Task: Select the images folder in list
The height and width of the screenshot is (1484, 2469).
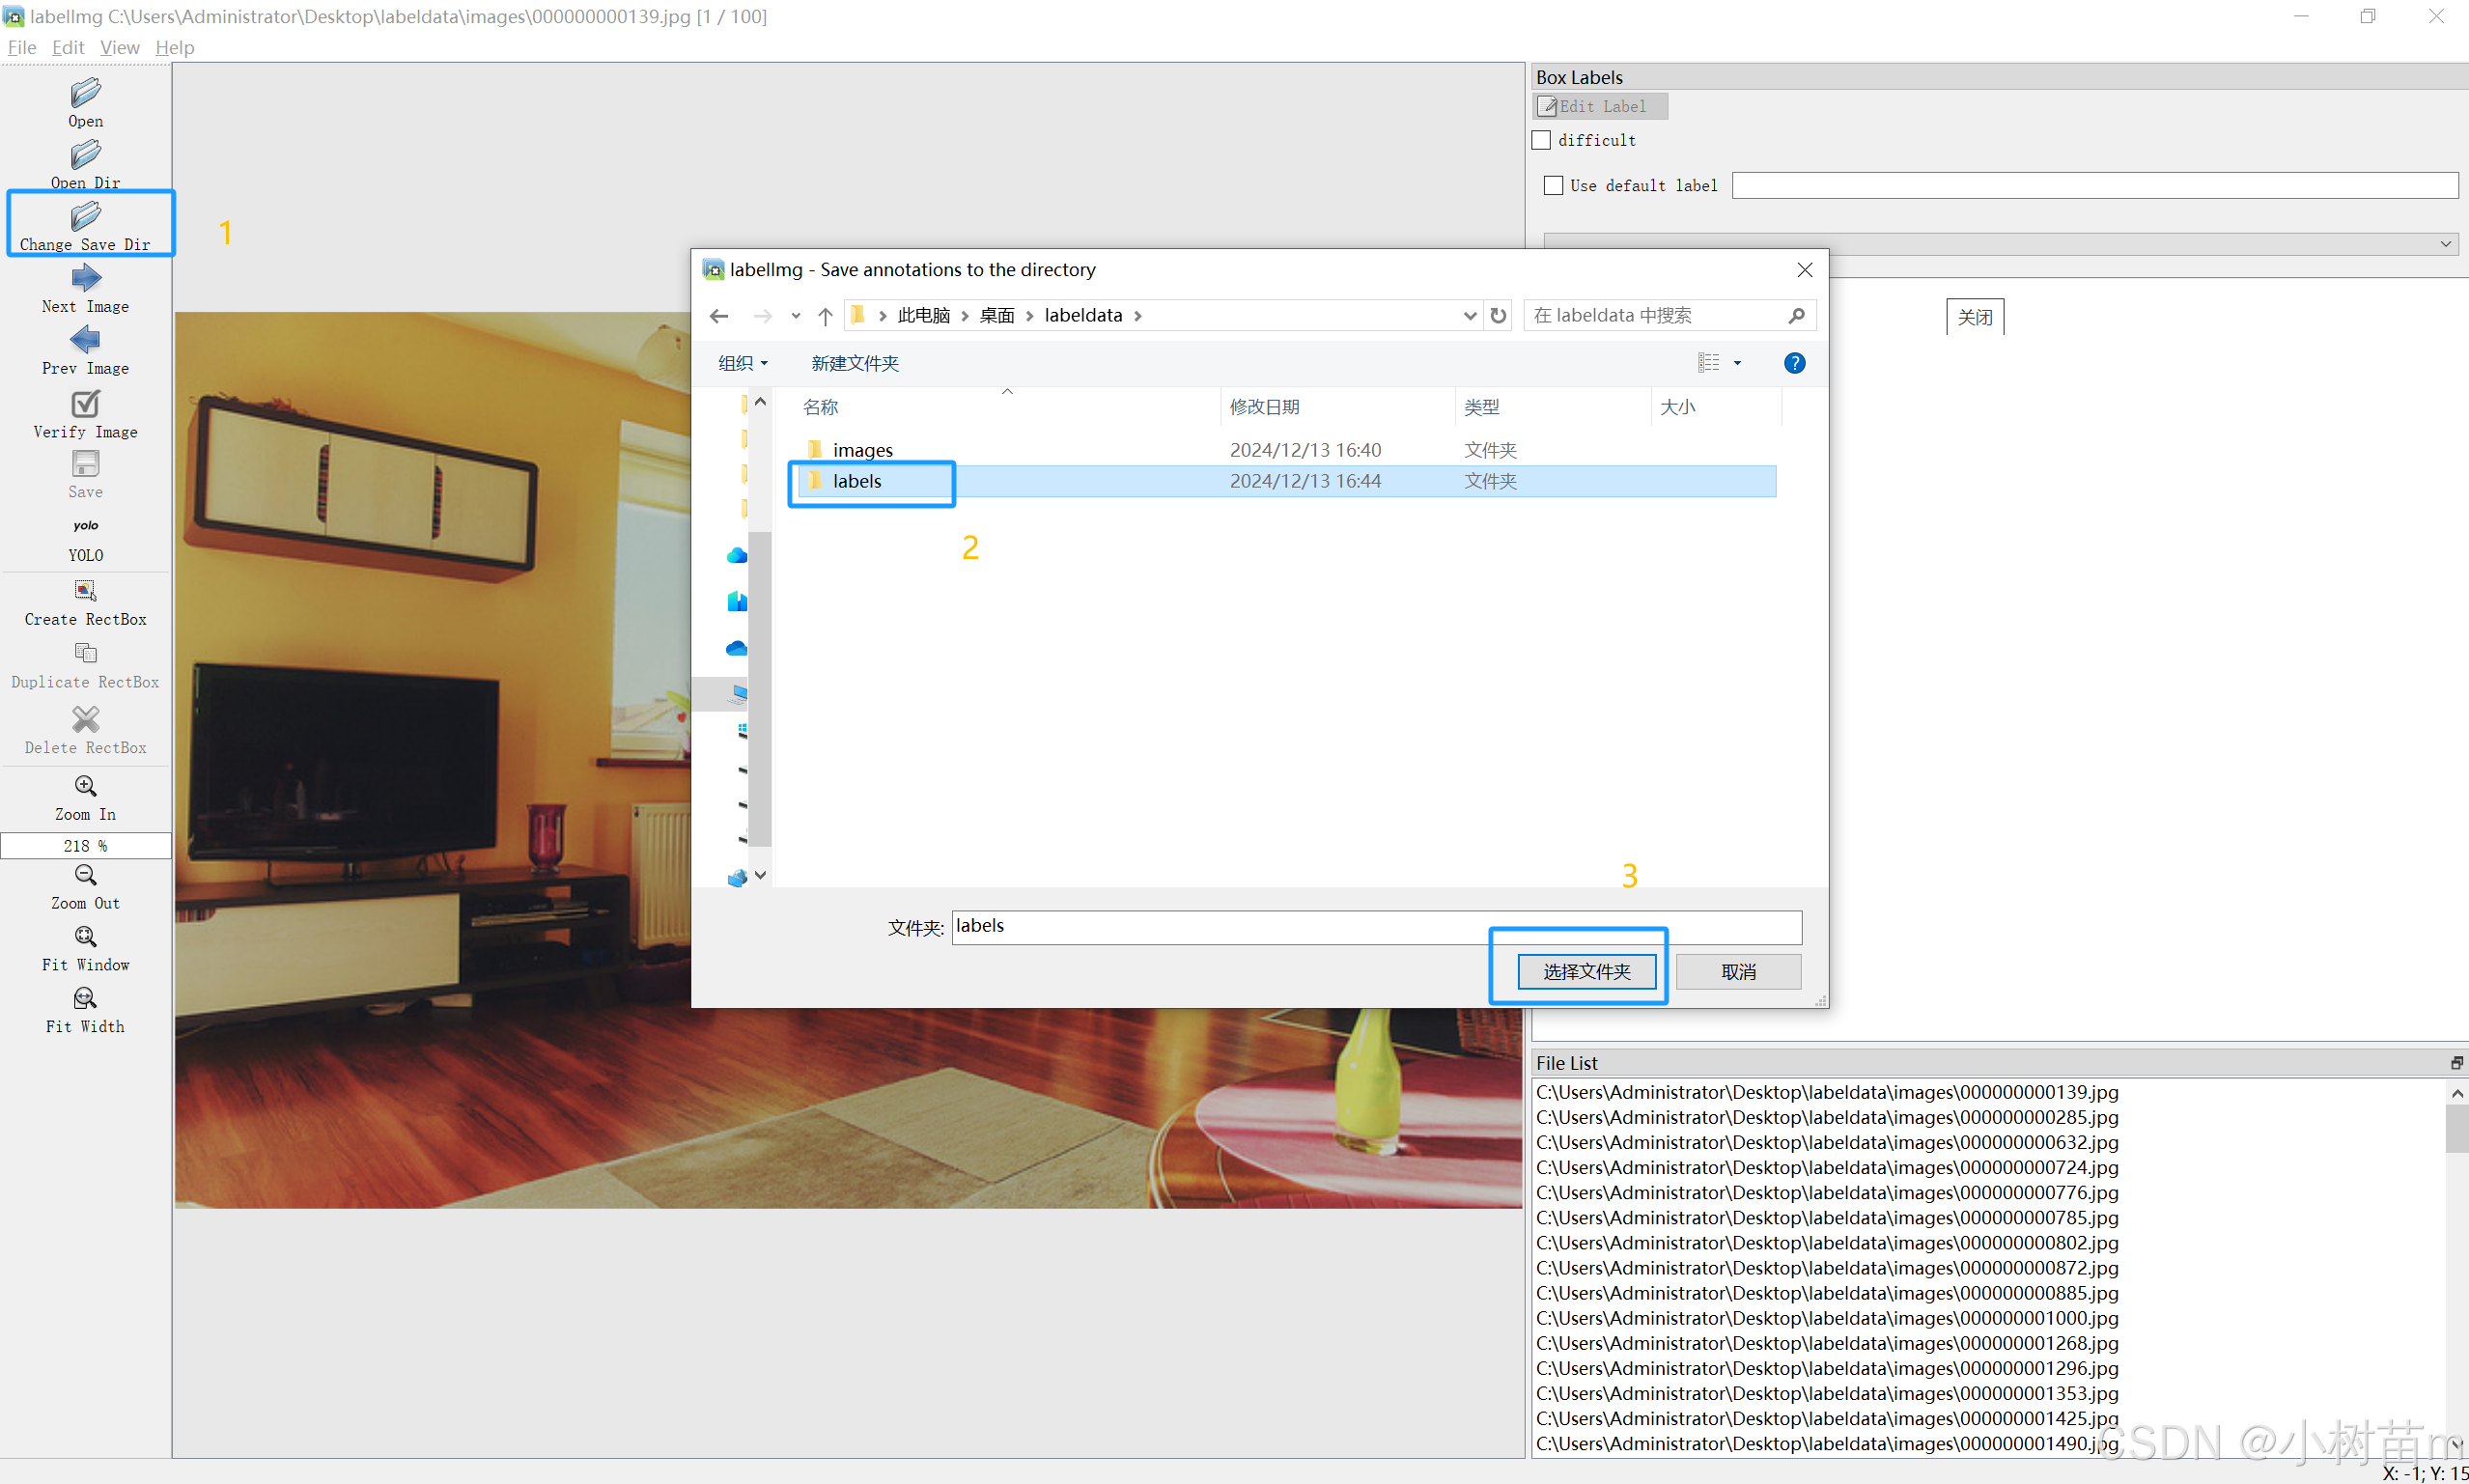Action: (x=862, y=450)
